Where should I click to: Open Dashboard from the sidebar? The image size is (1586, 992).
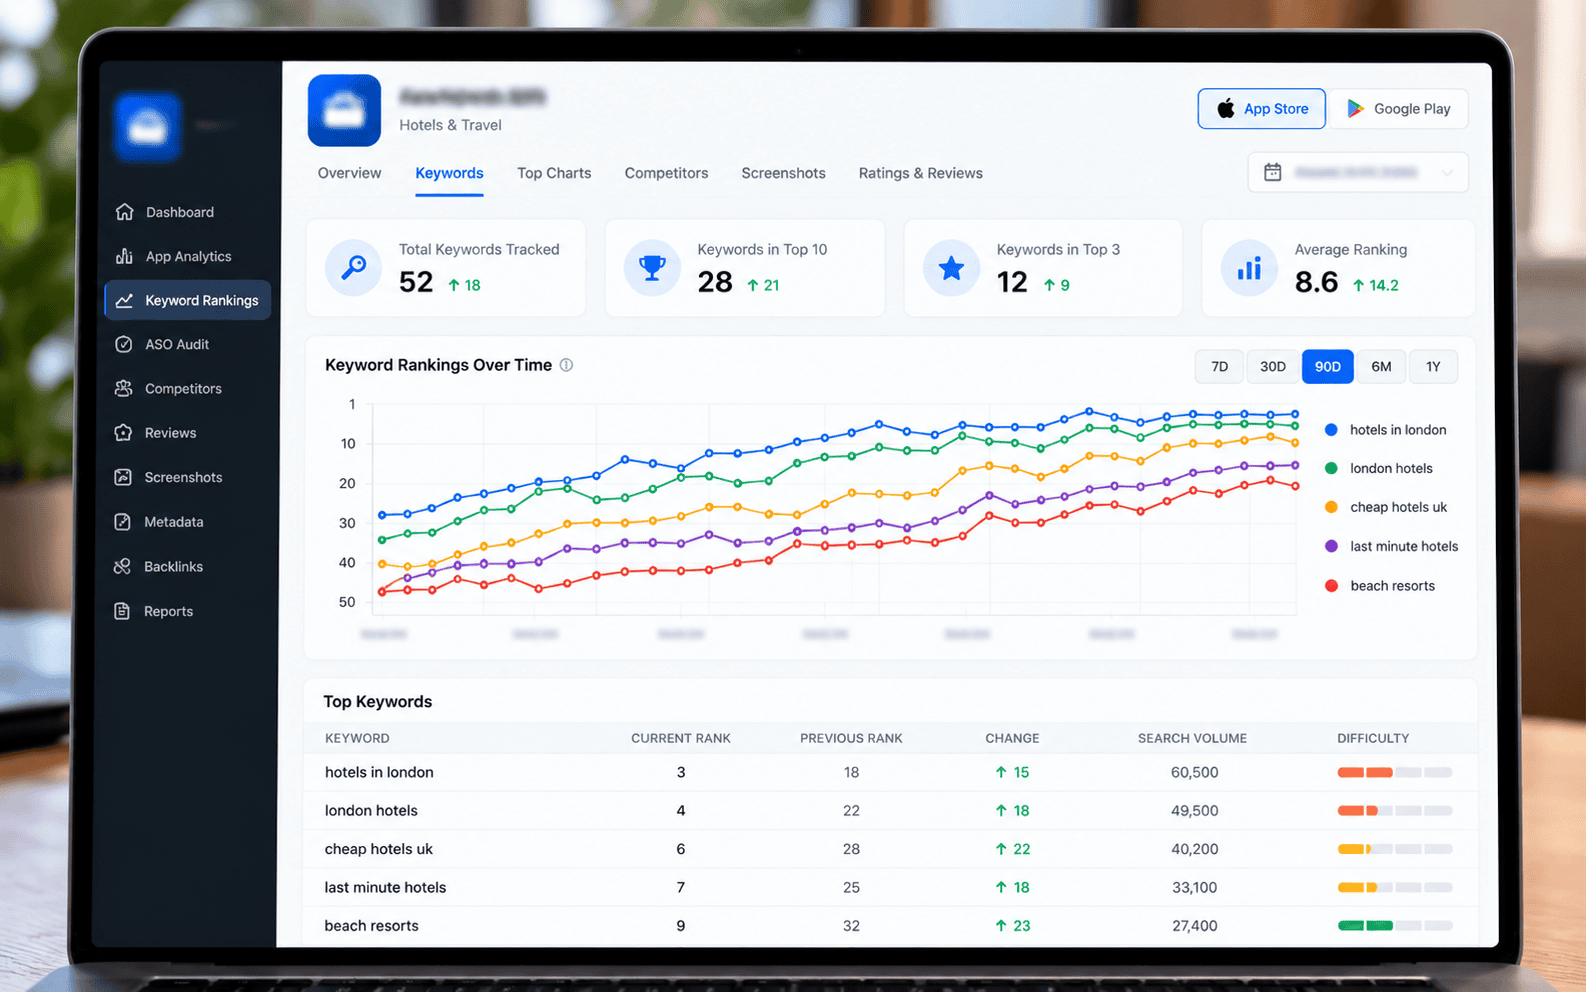pos(179,212)
